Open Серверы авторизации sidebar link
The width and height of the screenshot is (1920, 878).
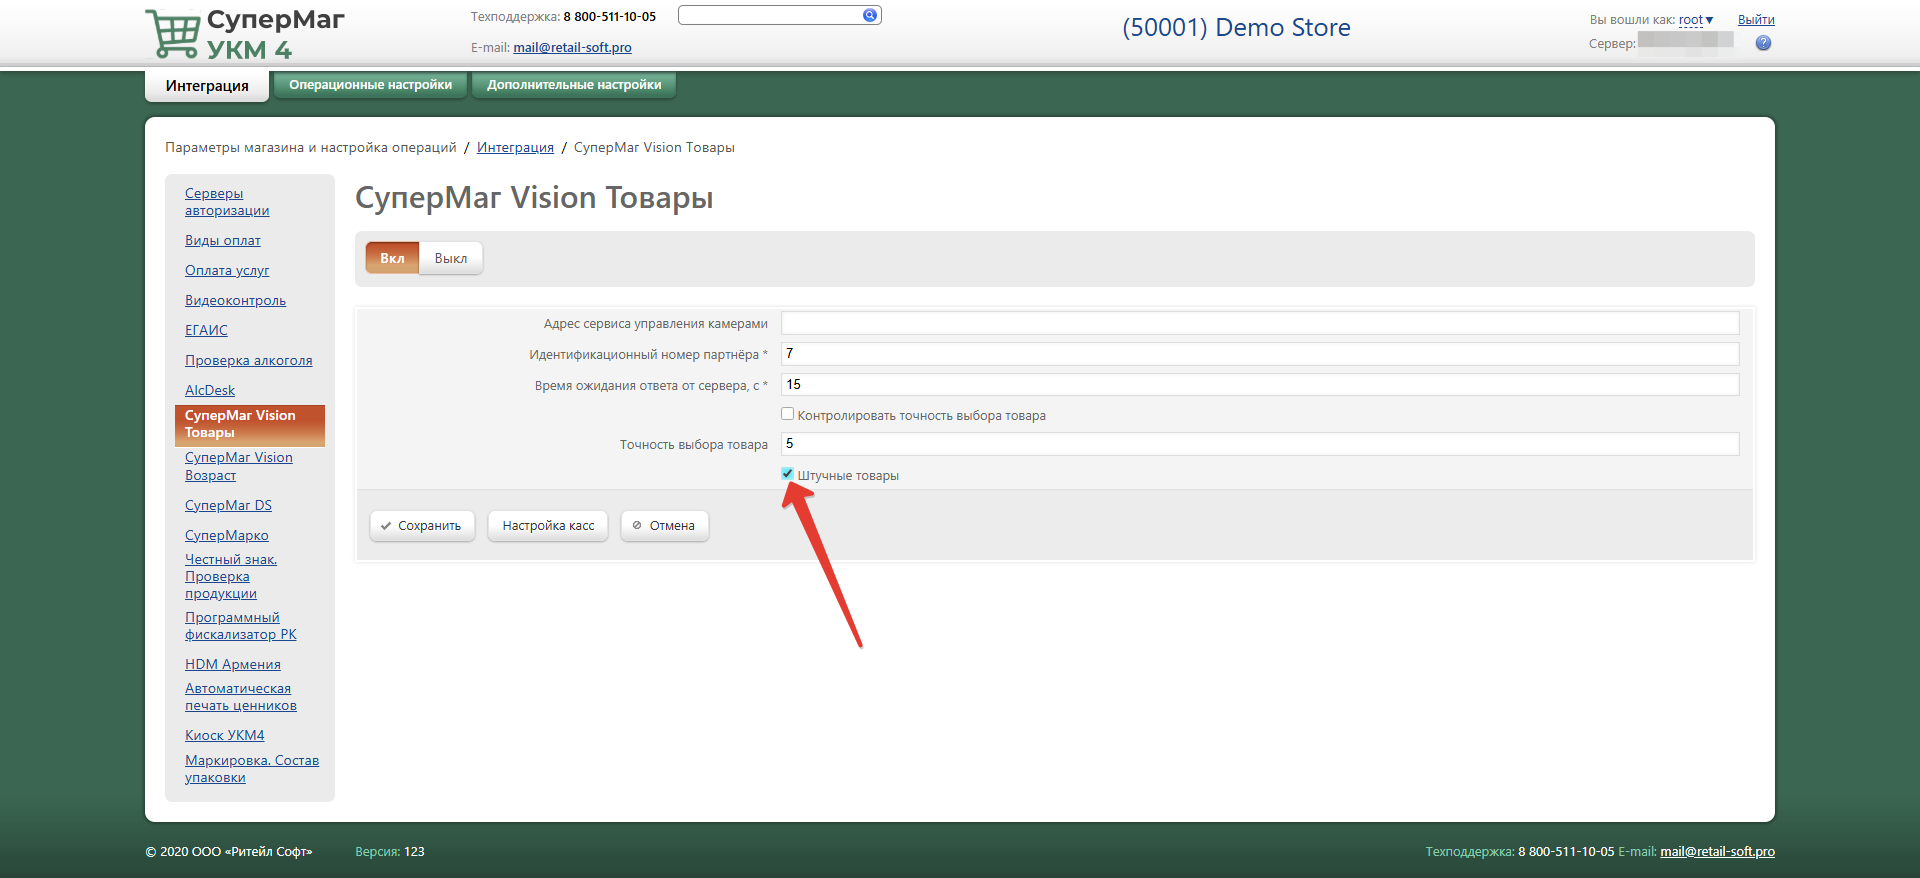[227, 202]
